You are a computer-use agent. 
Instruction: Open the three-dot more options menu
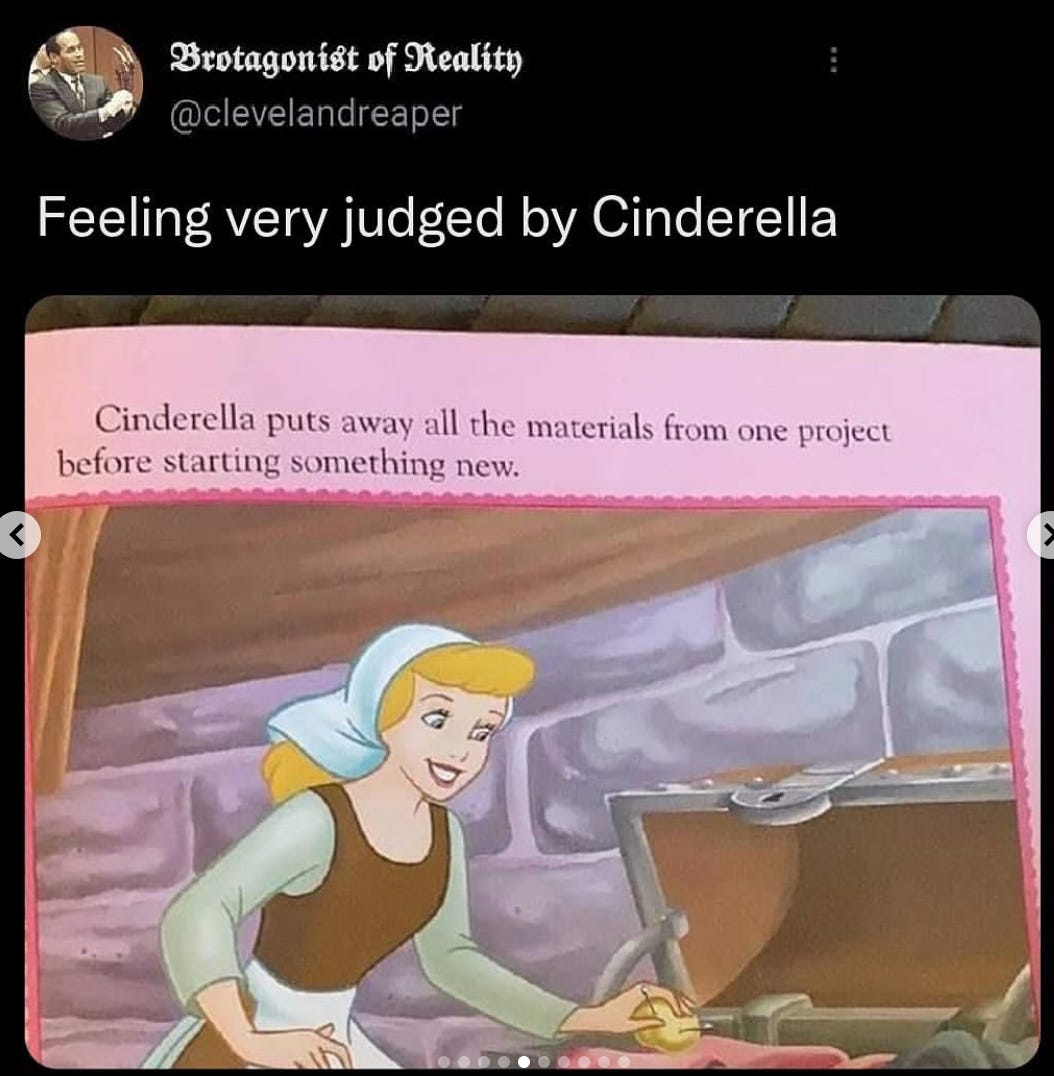point(832,60)
